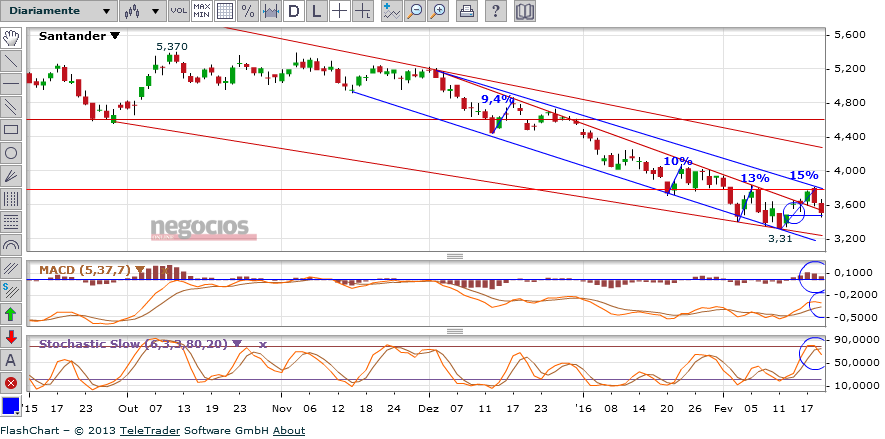Select the arcs drawing tool
The height and width of the screenshot is (439, 885).
(11, 245)
